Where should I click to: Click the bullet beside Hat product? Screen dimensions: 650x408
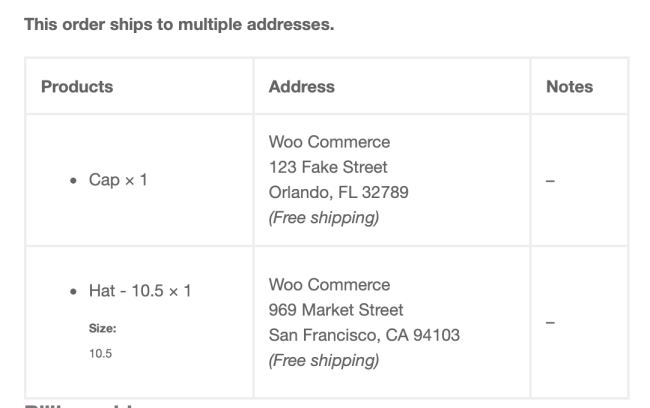73,291
